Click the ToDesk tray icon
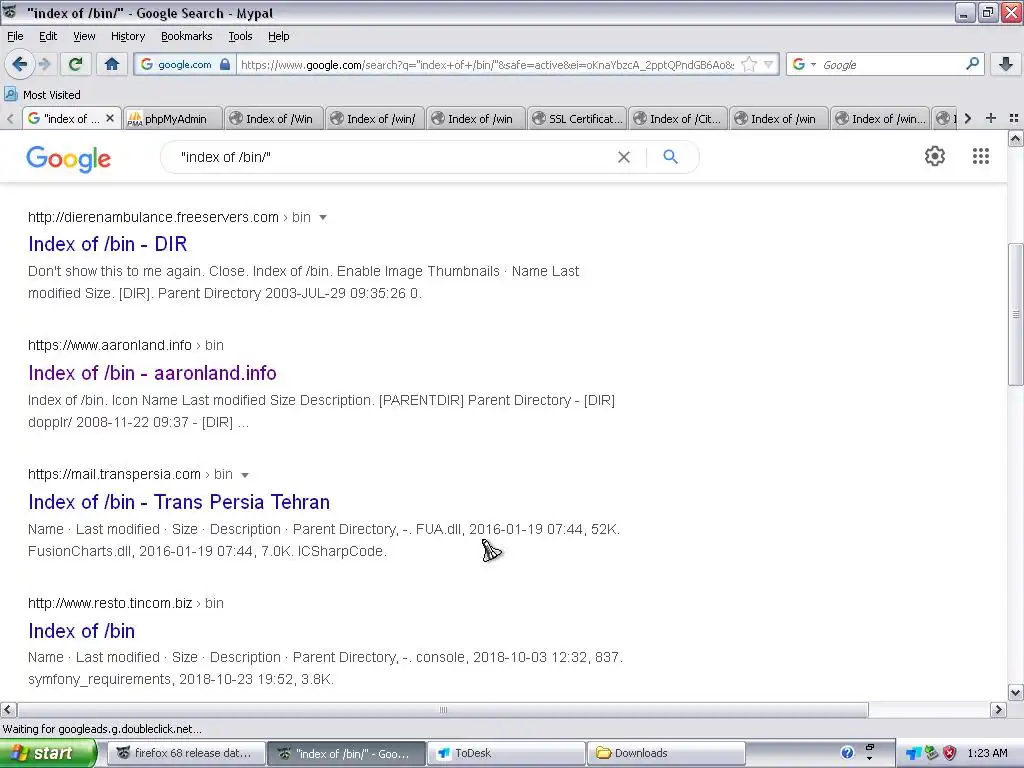 (x=914, y=754)
